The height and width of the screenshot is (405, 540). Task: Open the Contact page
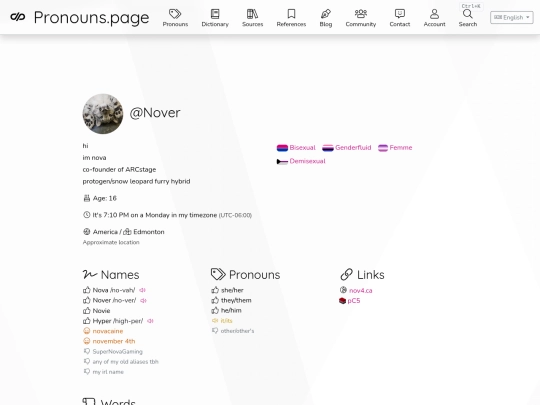click(x=400, y=18)
